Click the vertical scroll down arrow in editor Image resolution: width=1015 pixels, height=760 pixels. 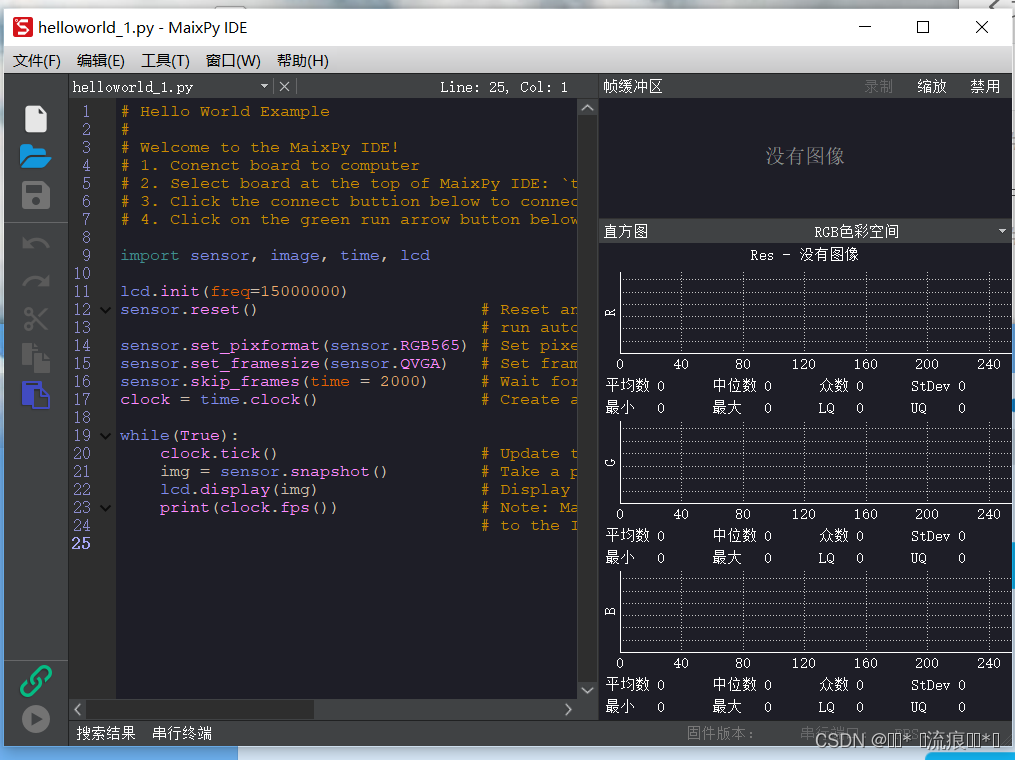[x=587, y=690]
